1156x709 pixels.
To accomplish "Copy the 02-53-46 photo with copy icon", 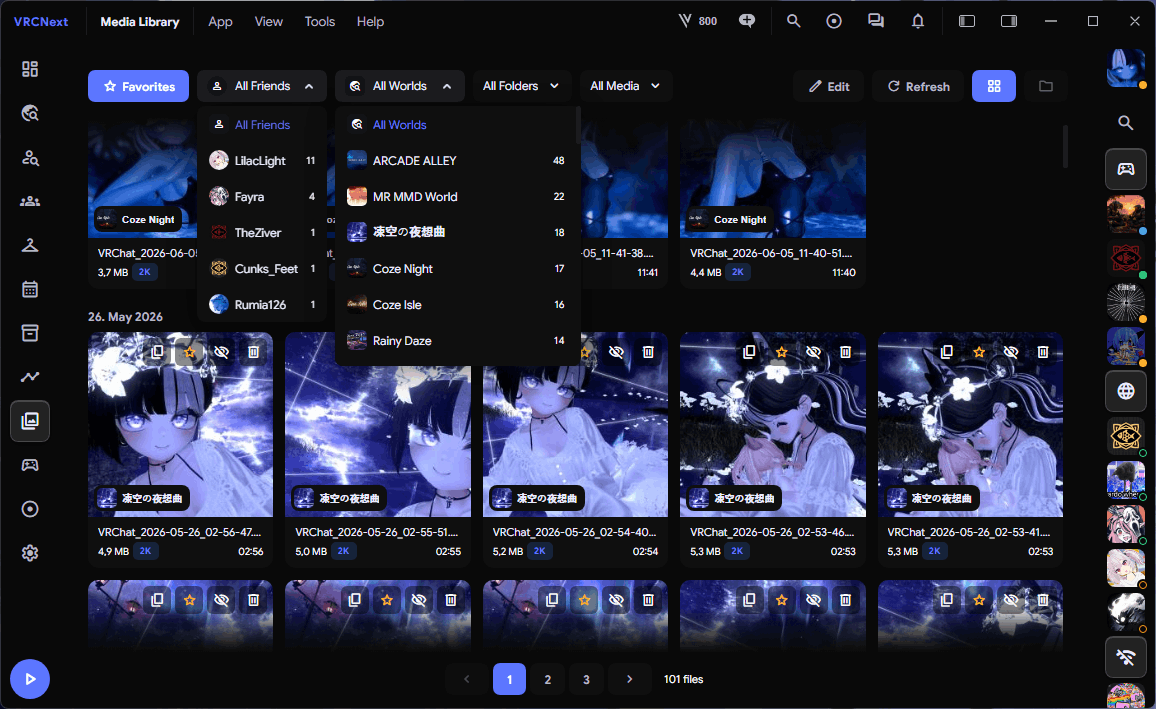I will (x=749, y=352).
